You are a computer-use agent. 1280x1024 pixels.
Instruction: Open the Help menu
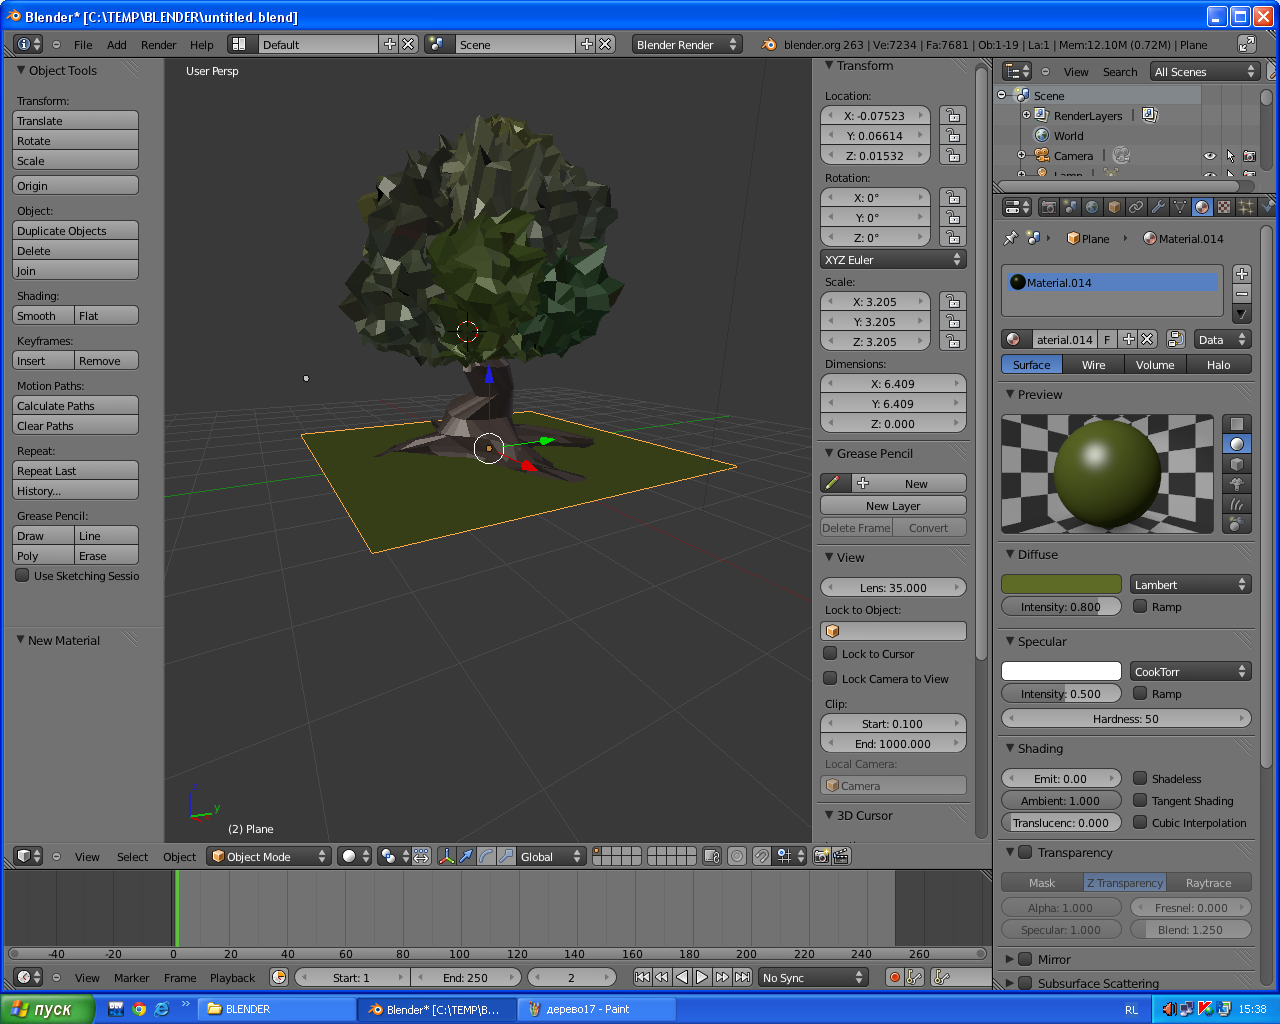[x=202, y=45]
